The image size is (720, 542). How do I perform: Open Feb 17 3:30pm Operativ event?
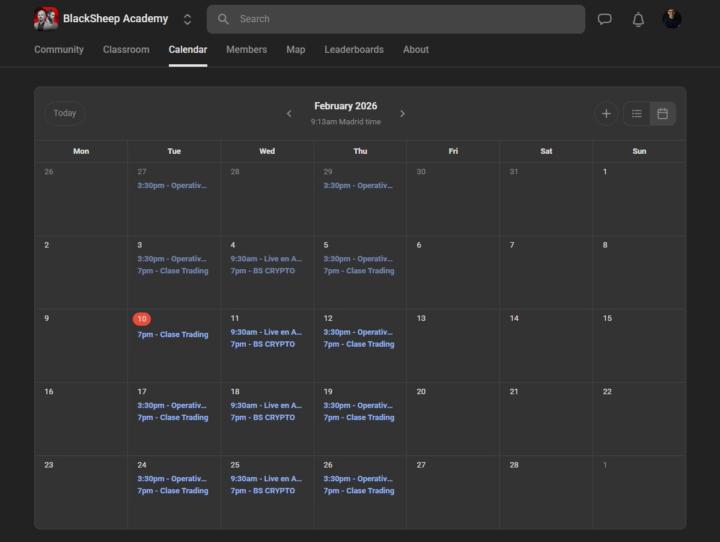point(172,406)
